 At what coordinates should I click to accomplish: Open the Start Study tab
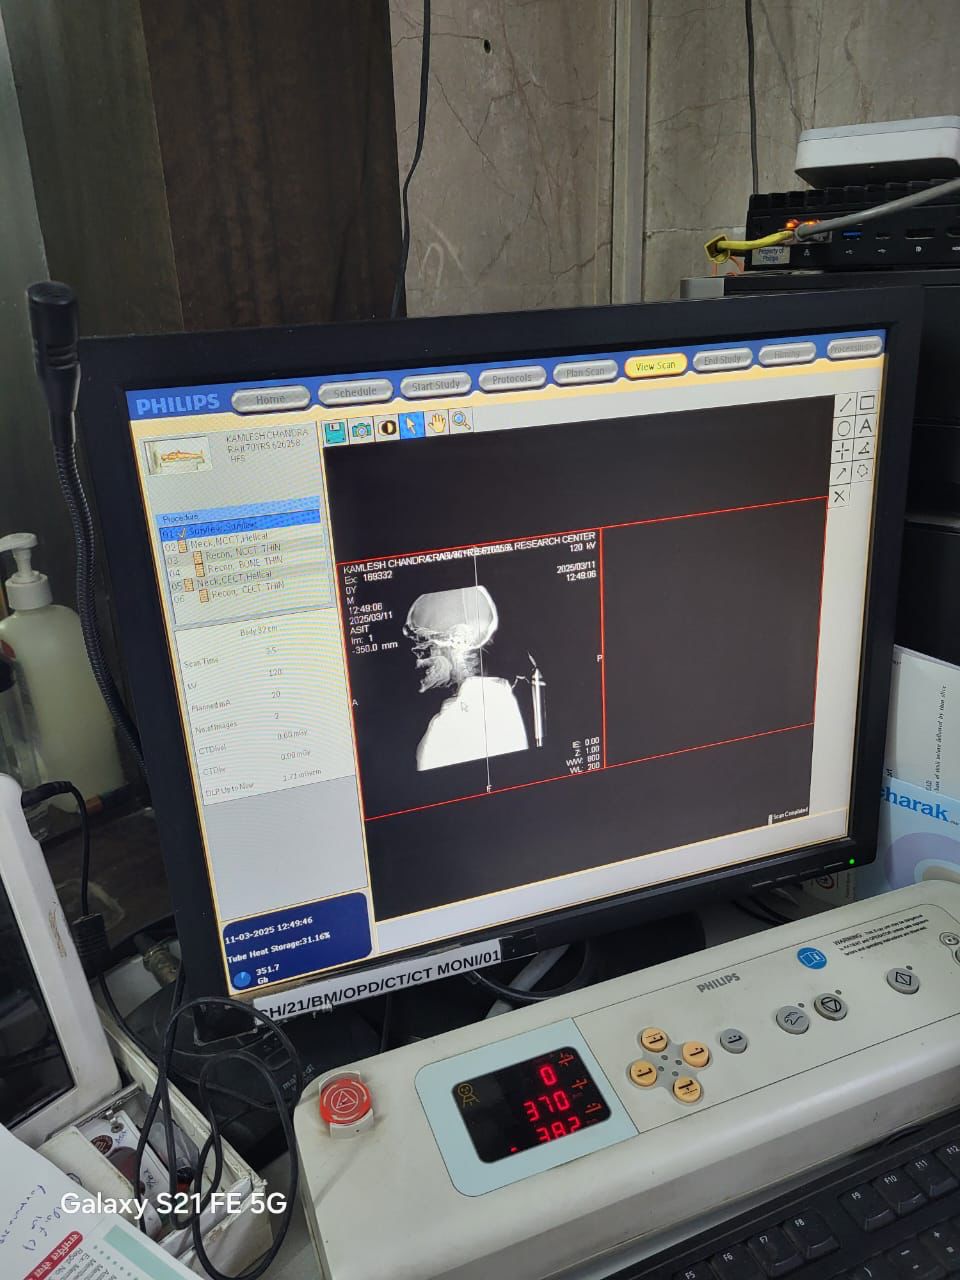point(436,384)
